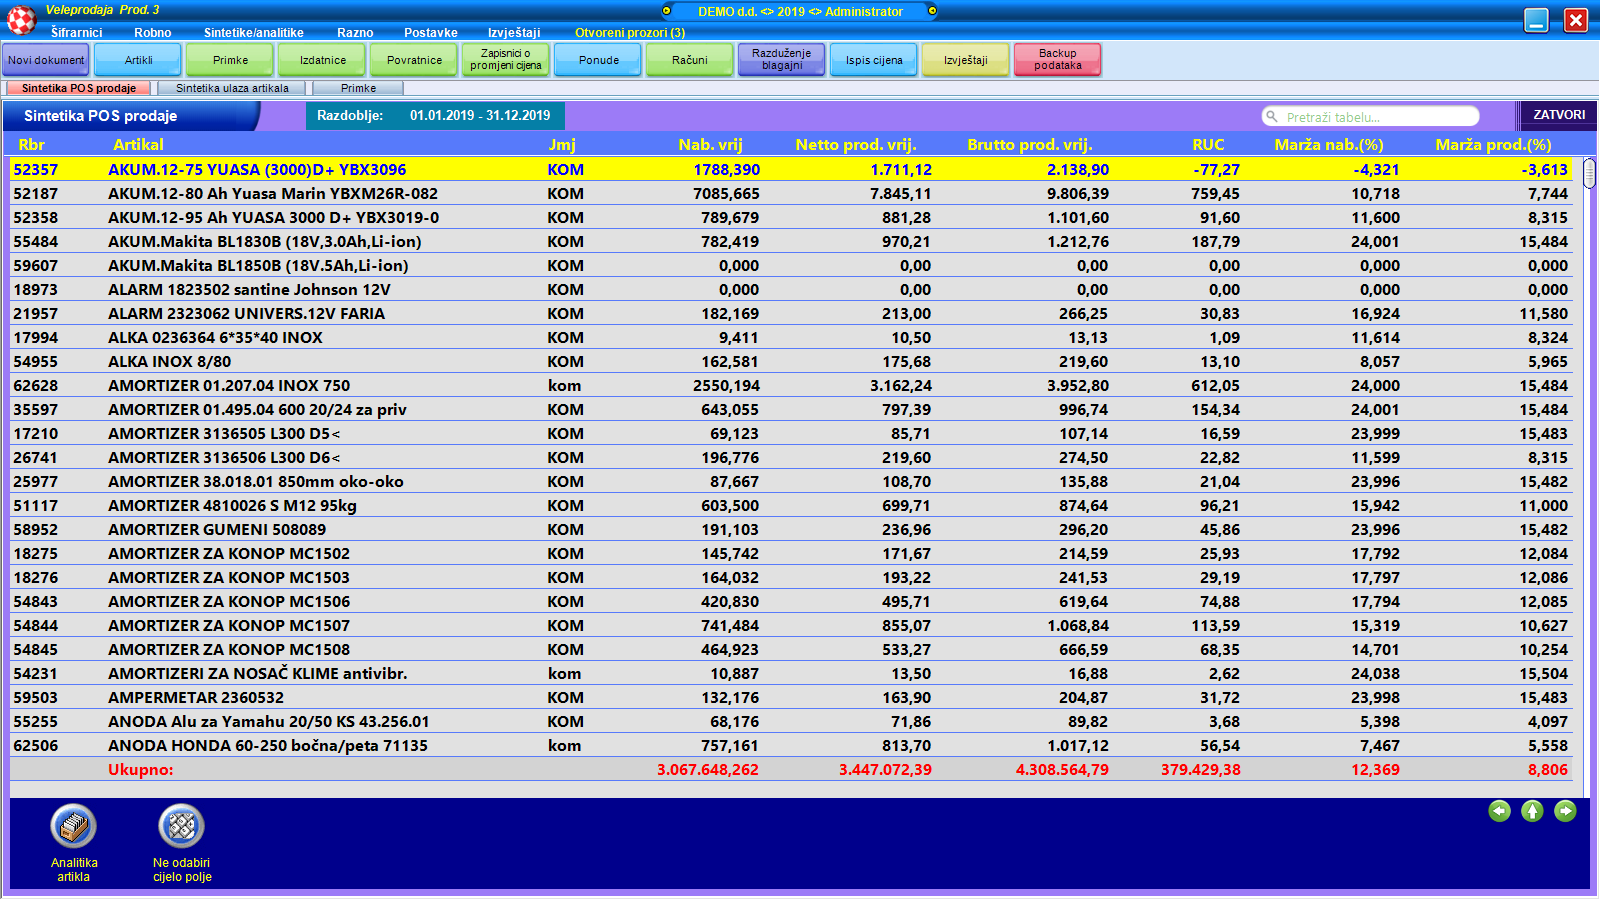Expand the Izvještaji menu in menu bar
Screen dimensions: 1600x900
(x=514, y=33)
